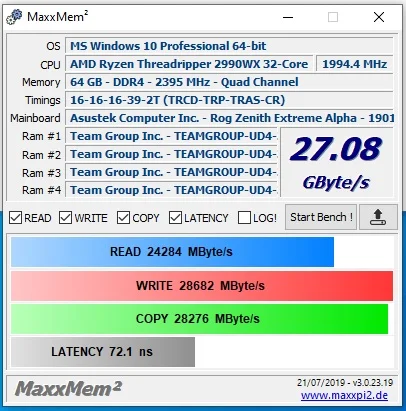The image size is (406, 411).
Task: Disable the LATENCY test checkbox
Action: pyautogui.click(x=175, y=218)
